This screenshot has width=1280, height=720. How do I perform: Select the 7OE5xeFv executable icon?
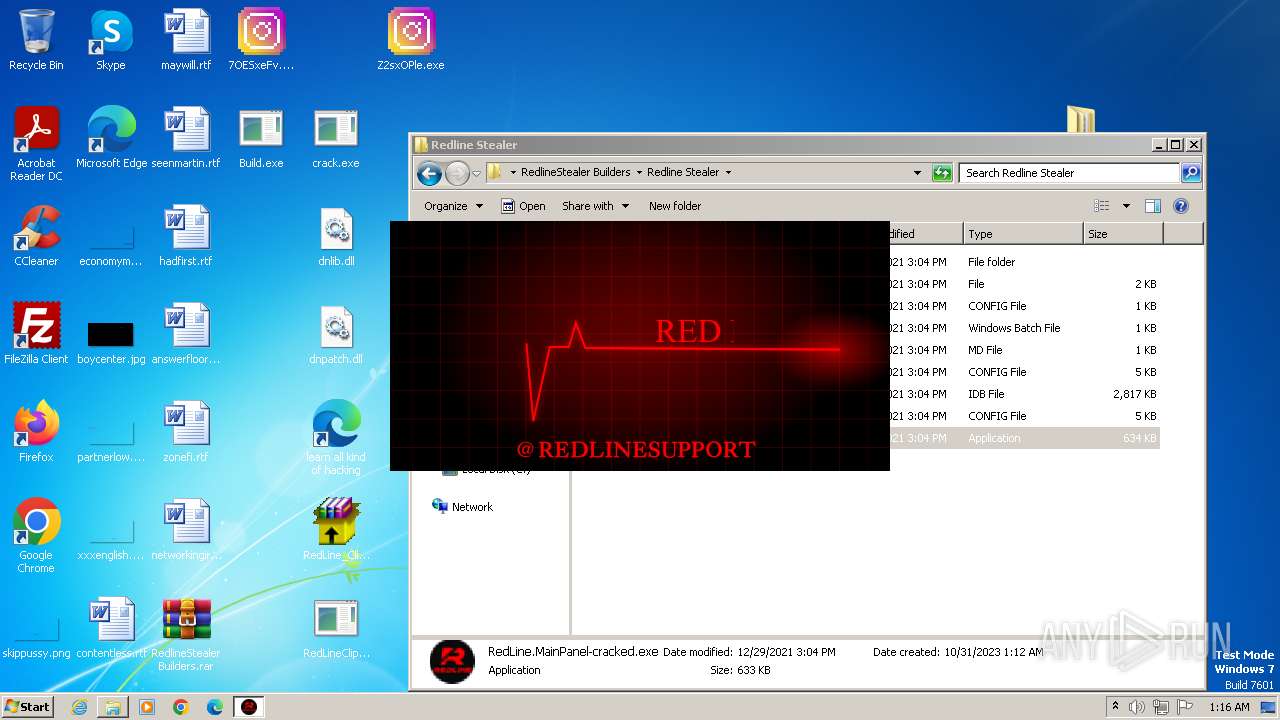[261, 40]
